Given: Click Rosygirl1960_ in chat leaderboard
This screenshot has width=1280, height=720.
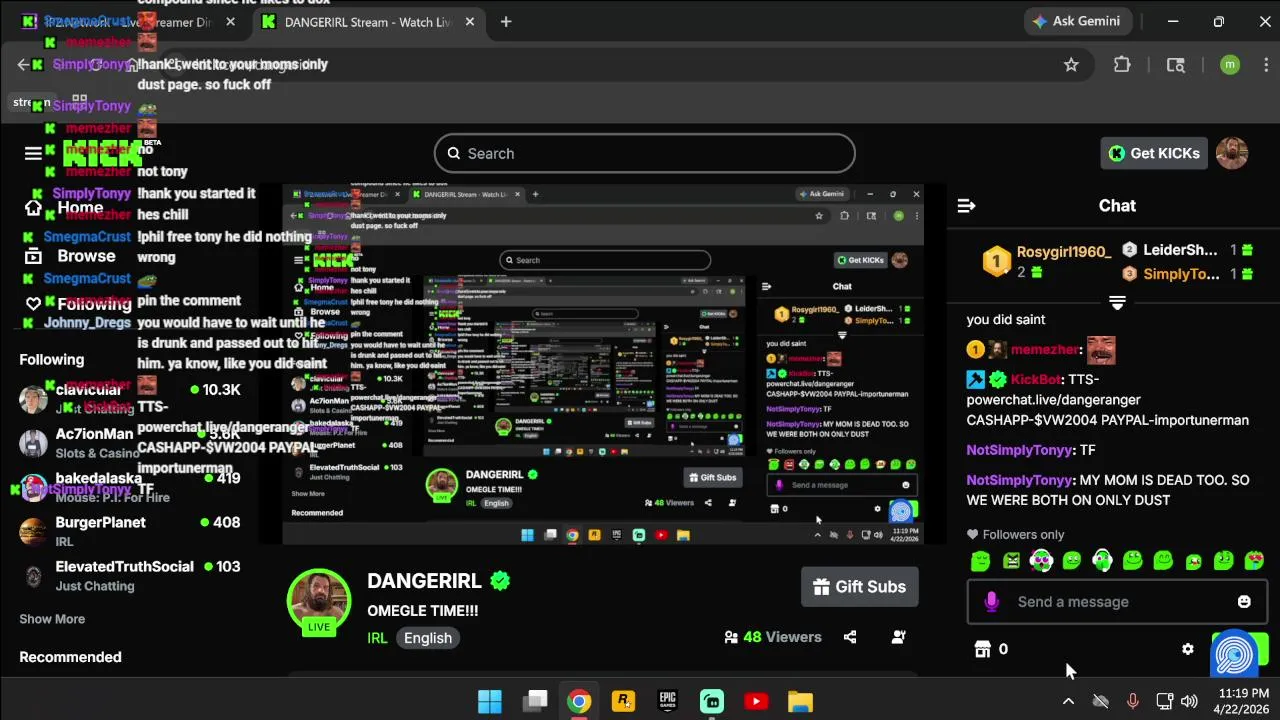Looking at the screenshot, I should coord(1064,251).
